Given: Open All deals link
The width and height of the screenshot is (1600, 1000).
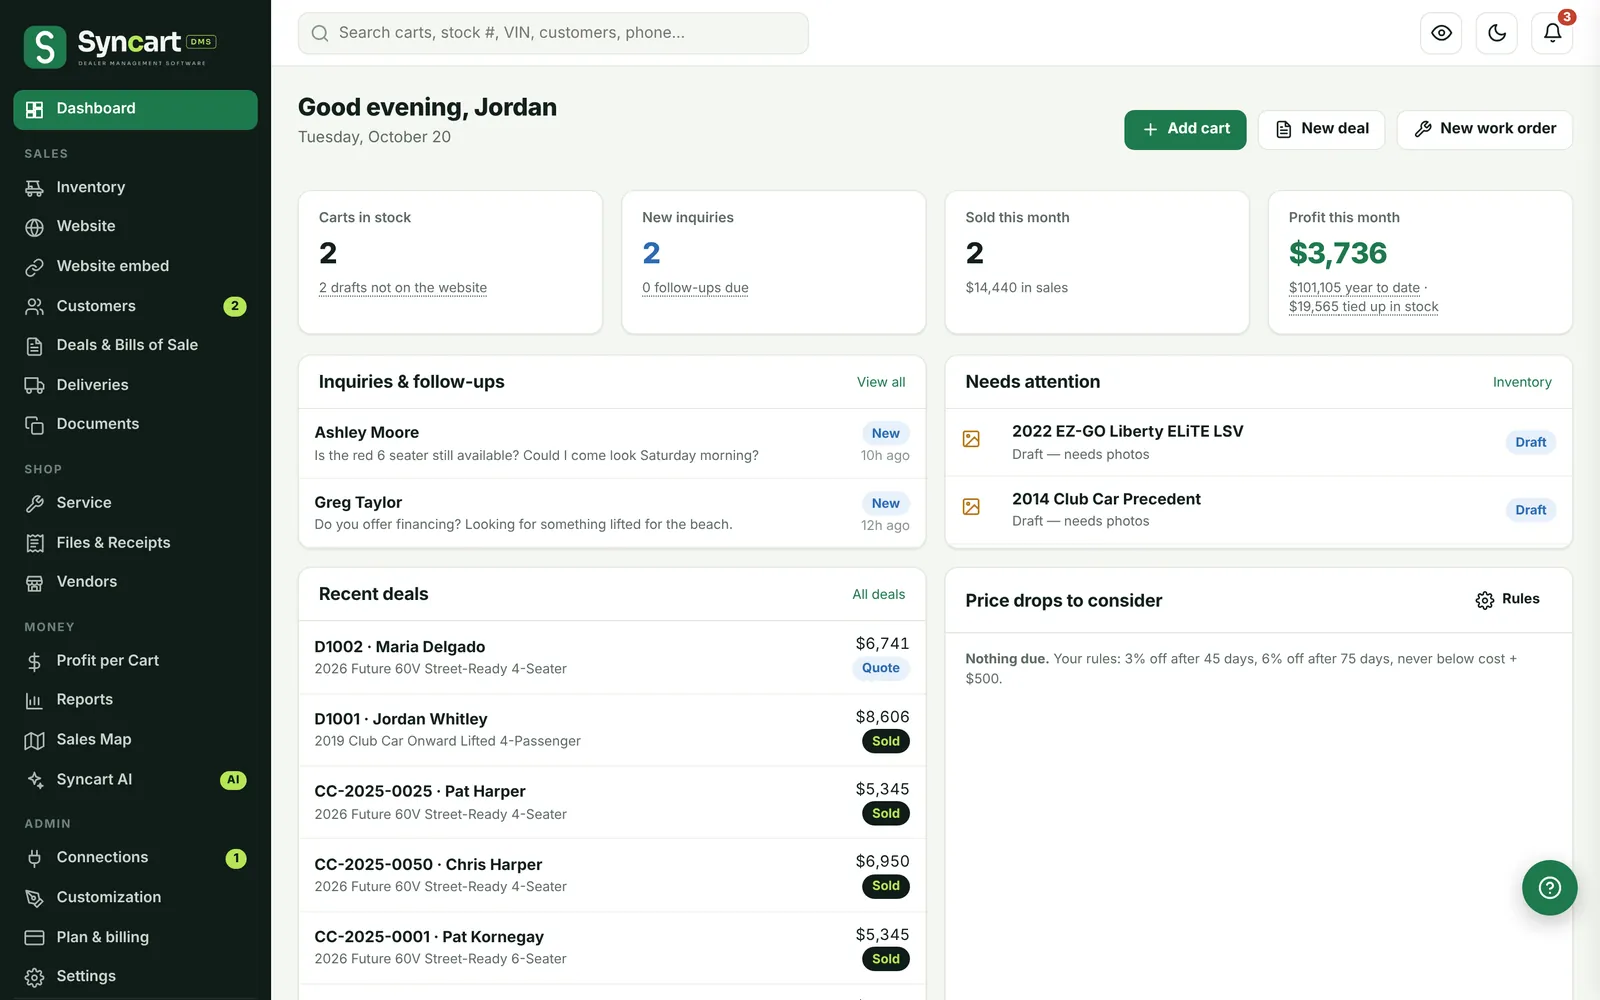Looking at the screenshot, I should click(x=878, y=594).
